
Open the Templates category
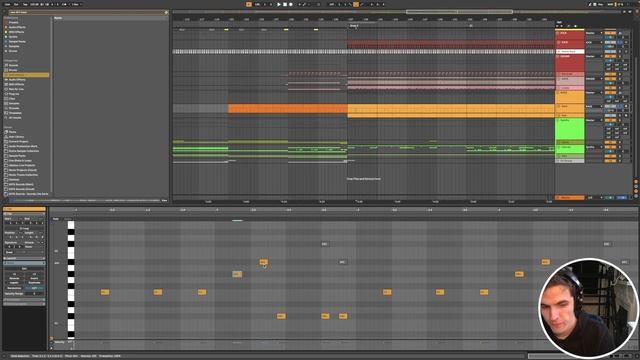(15, 113)
